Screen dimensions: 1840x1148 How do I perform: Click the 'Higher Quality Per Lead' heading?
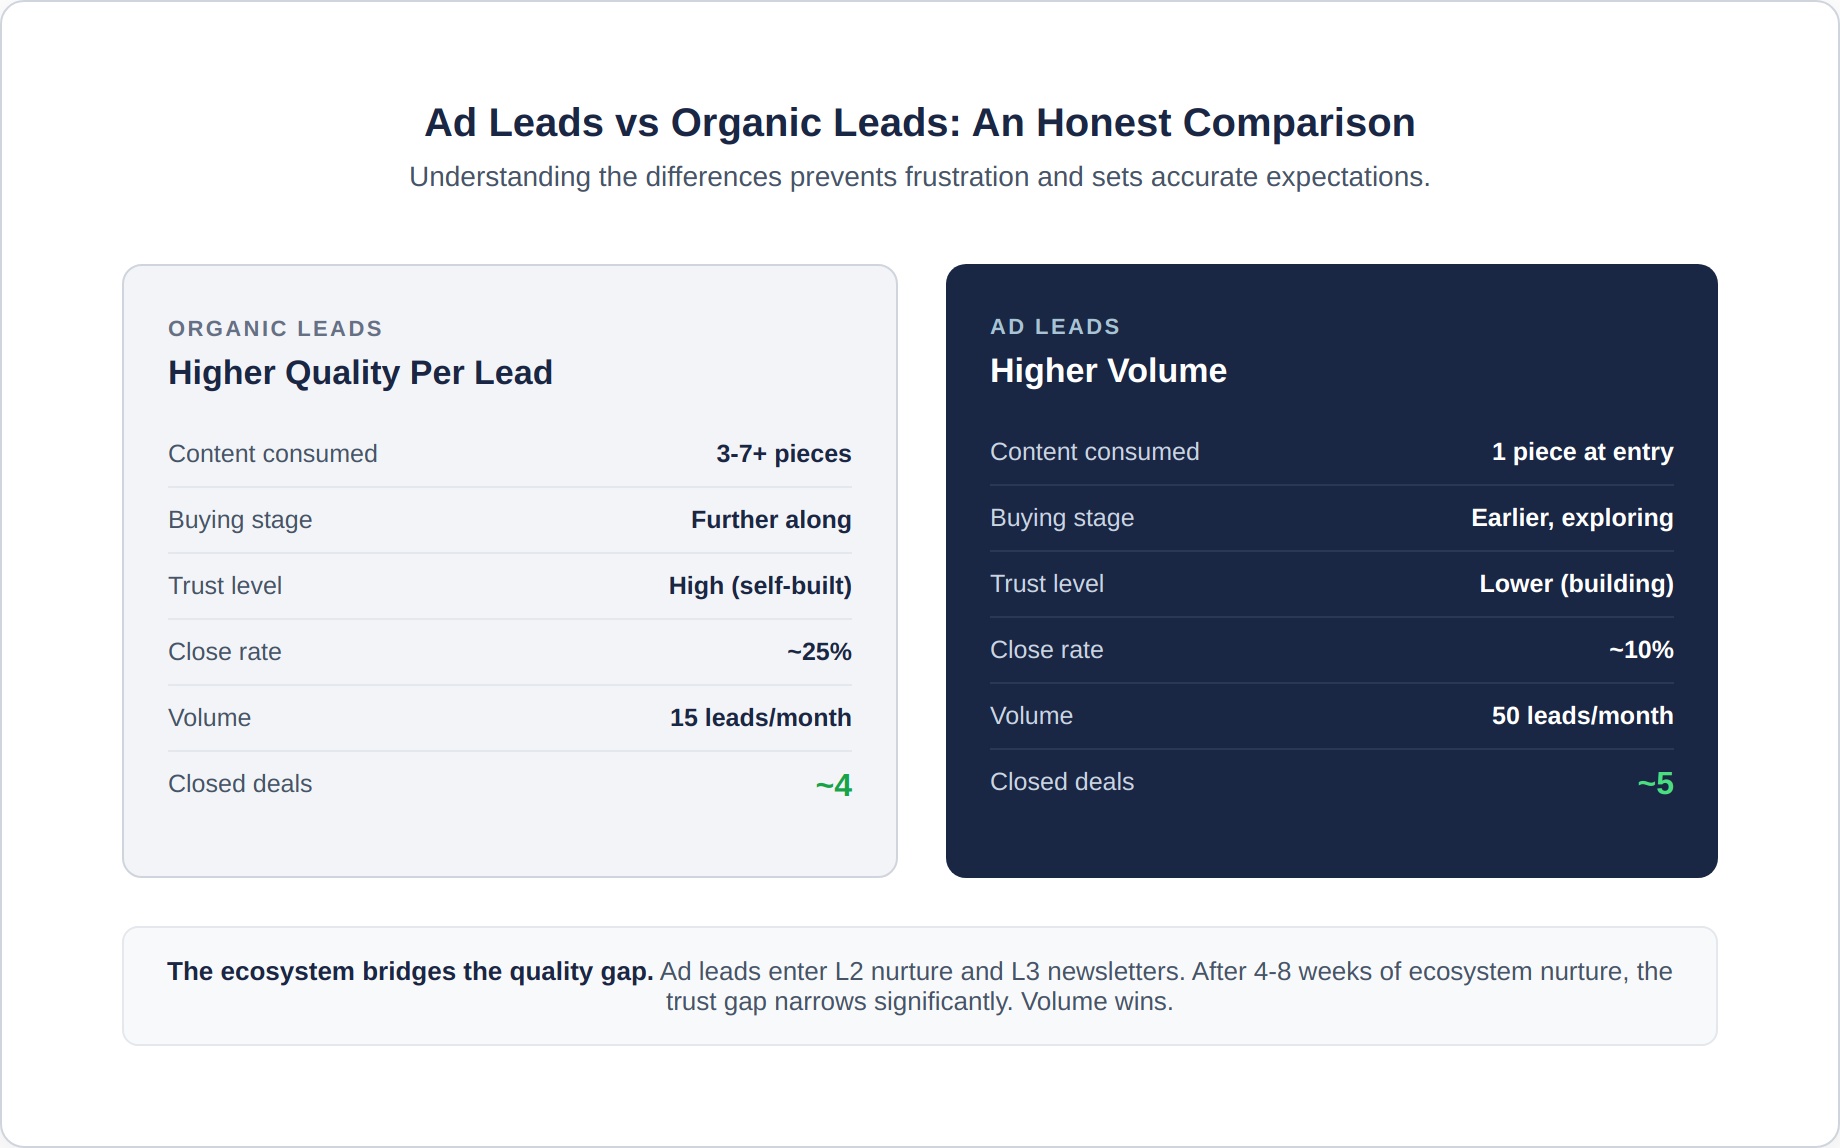(x=360, y=373)
